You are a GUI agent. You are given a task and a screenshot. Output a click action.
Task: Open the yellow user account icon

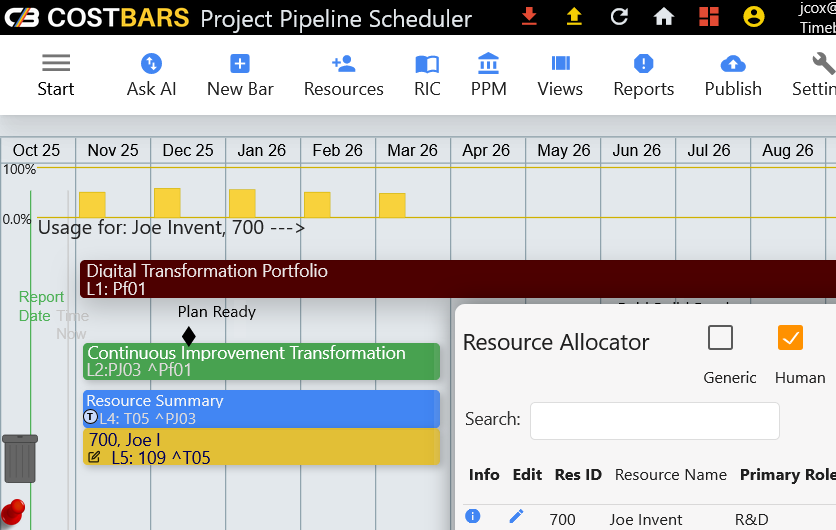[754, 17]
